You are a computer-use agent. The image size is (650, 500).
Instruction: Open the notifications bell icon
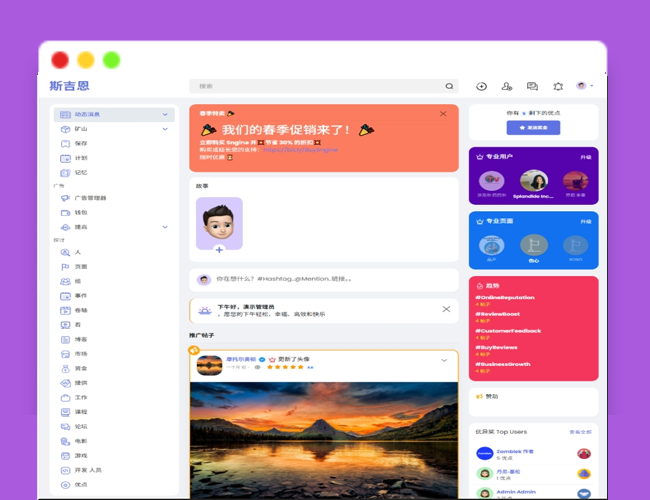pos(558,86)
